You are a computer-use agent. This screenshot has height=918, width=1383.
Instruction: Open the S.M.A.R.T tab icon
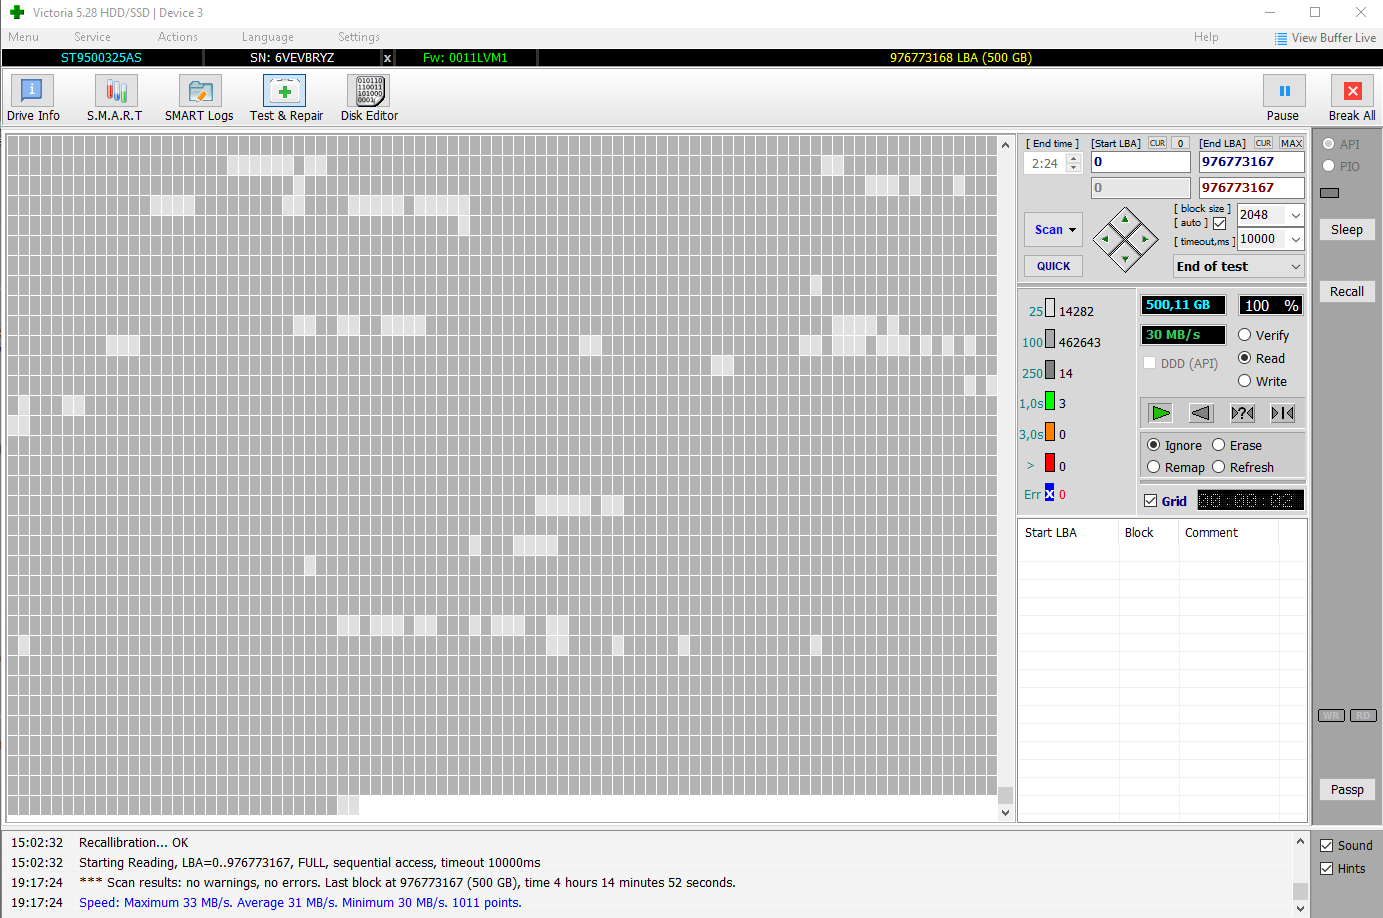115,92
